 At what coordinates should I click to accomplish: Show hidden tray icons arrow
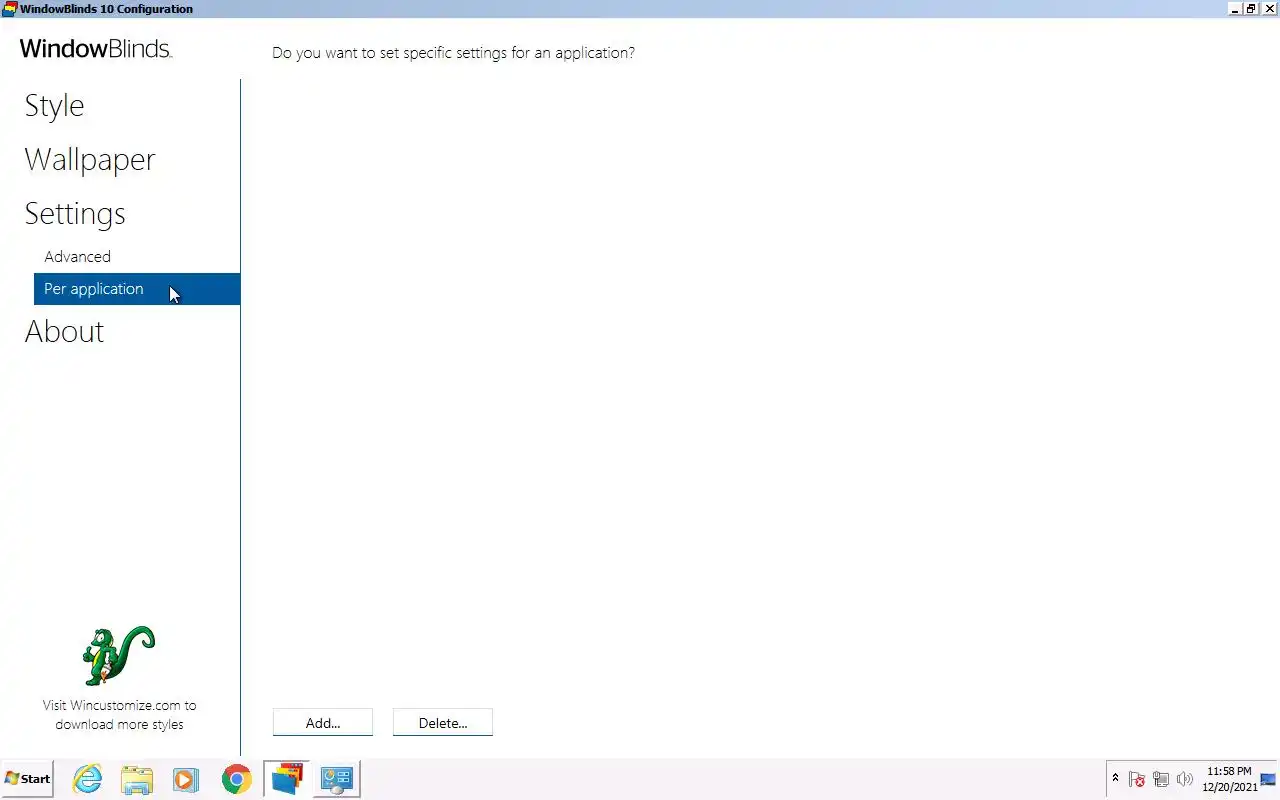click(x=1115, y=779)
